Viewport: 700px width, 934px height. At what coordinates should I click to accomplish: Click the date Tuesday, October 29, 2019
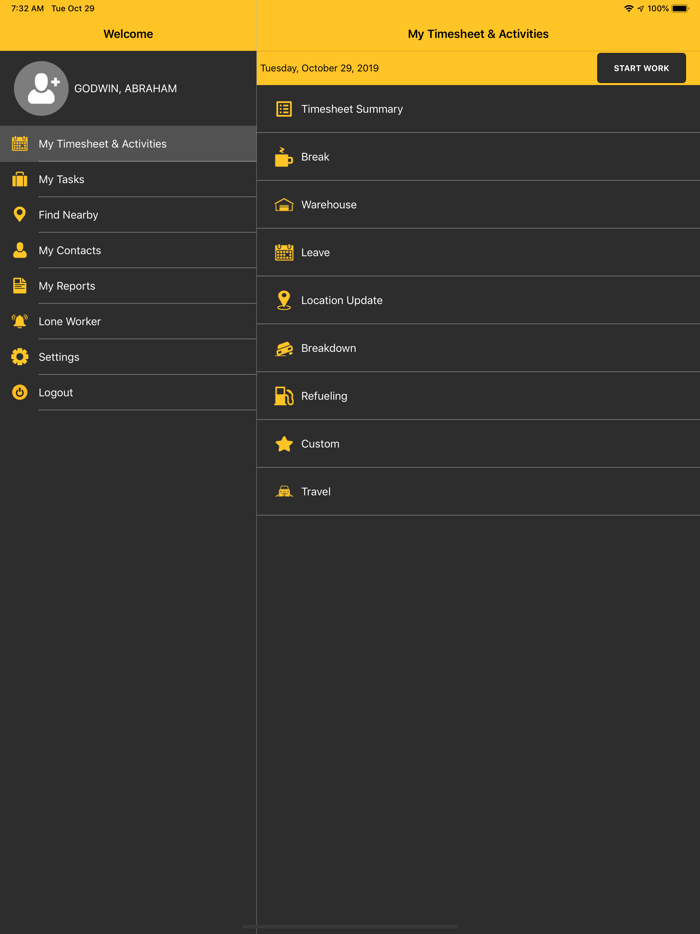pyautogui.click(x=319, y=68)
